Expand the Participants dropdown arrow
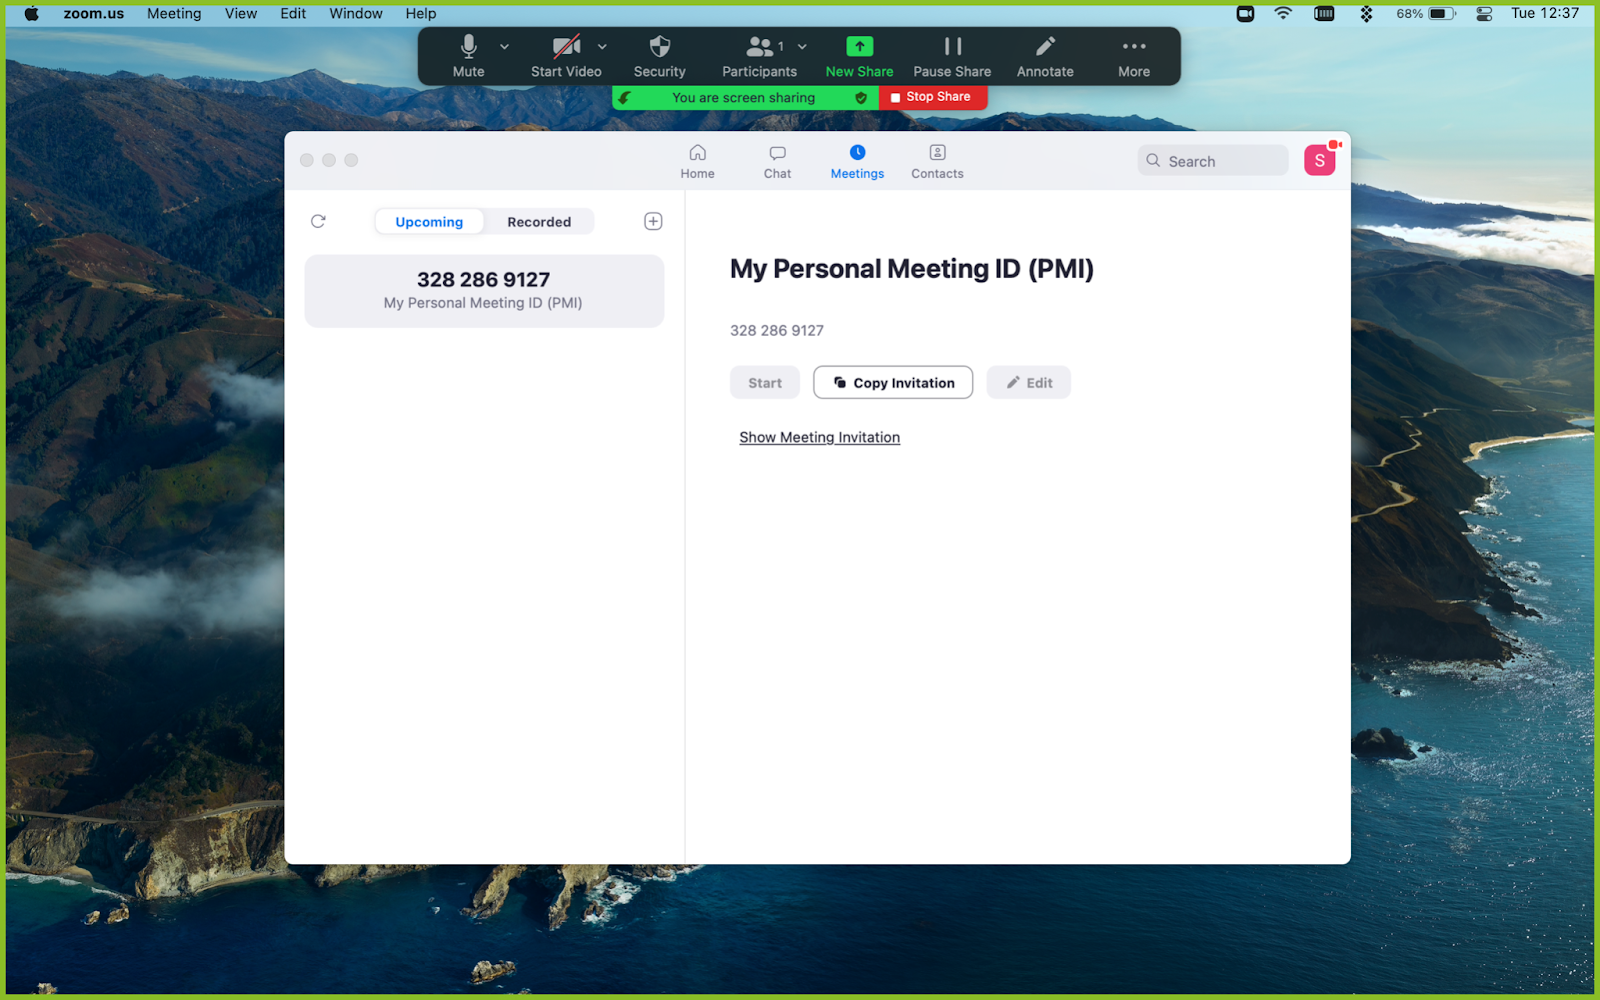 [x=802, y=46]
